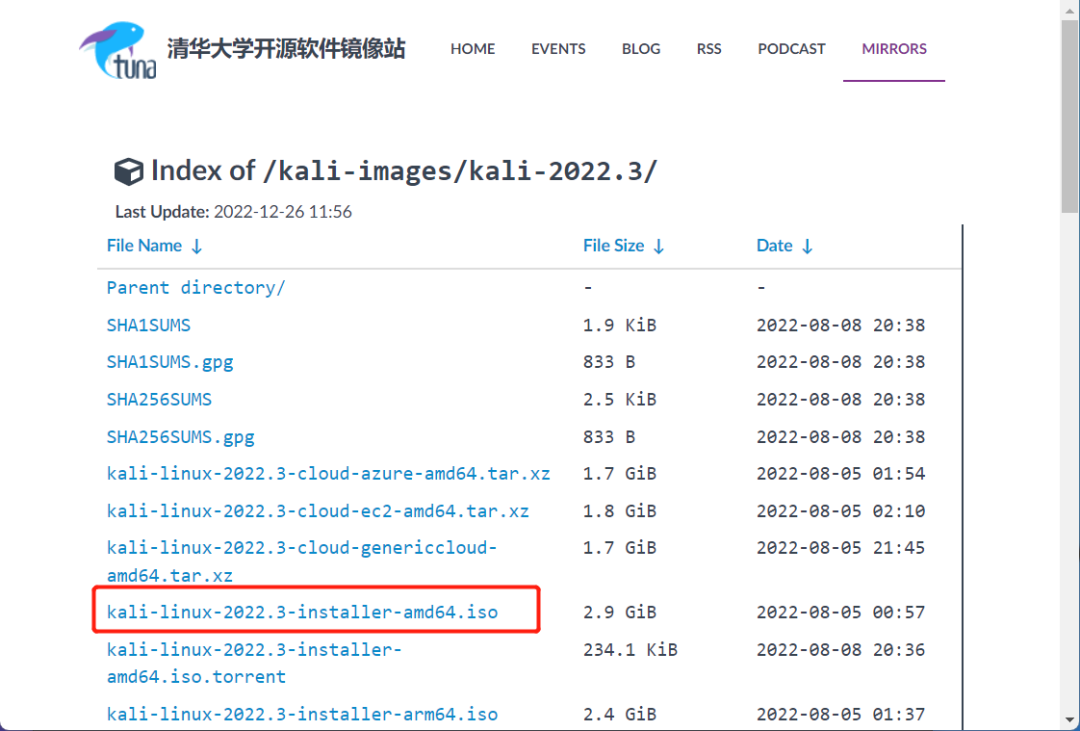The width and height of the screenshot is (1080, 731).
Task: Download kali-linux-2022.3-installer-amd64.iso.torrent
Action: tap(254, 663)
